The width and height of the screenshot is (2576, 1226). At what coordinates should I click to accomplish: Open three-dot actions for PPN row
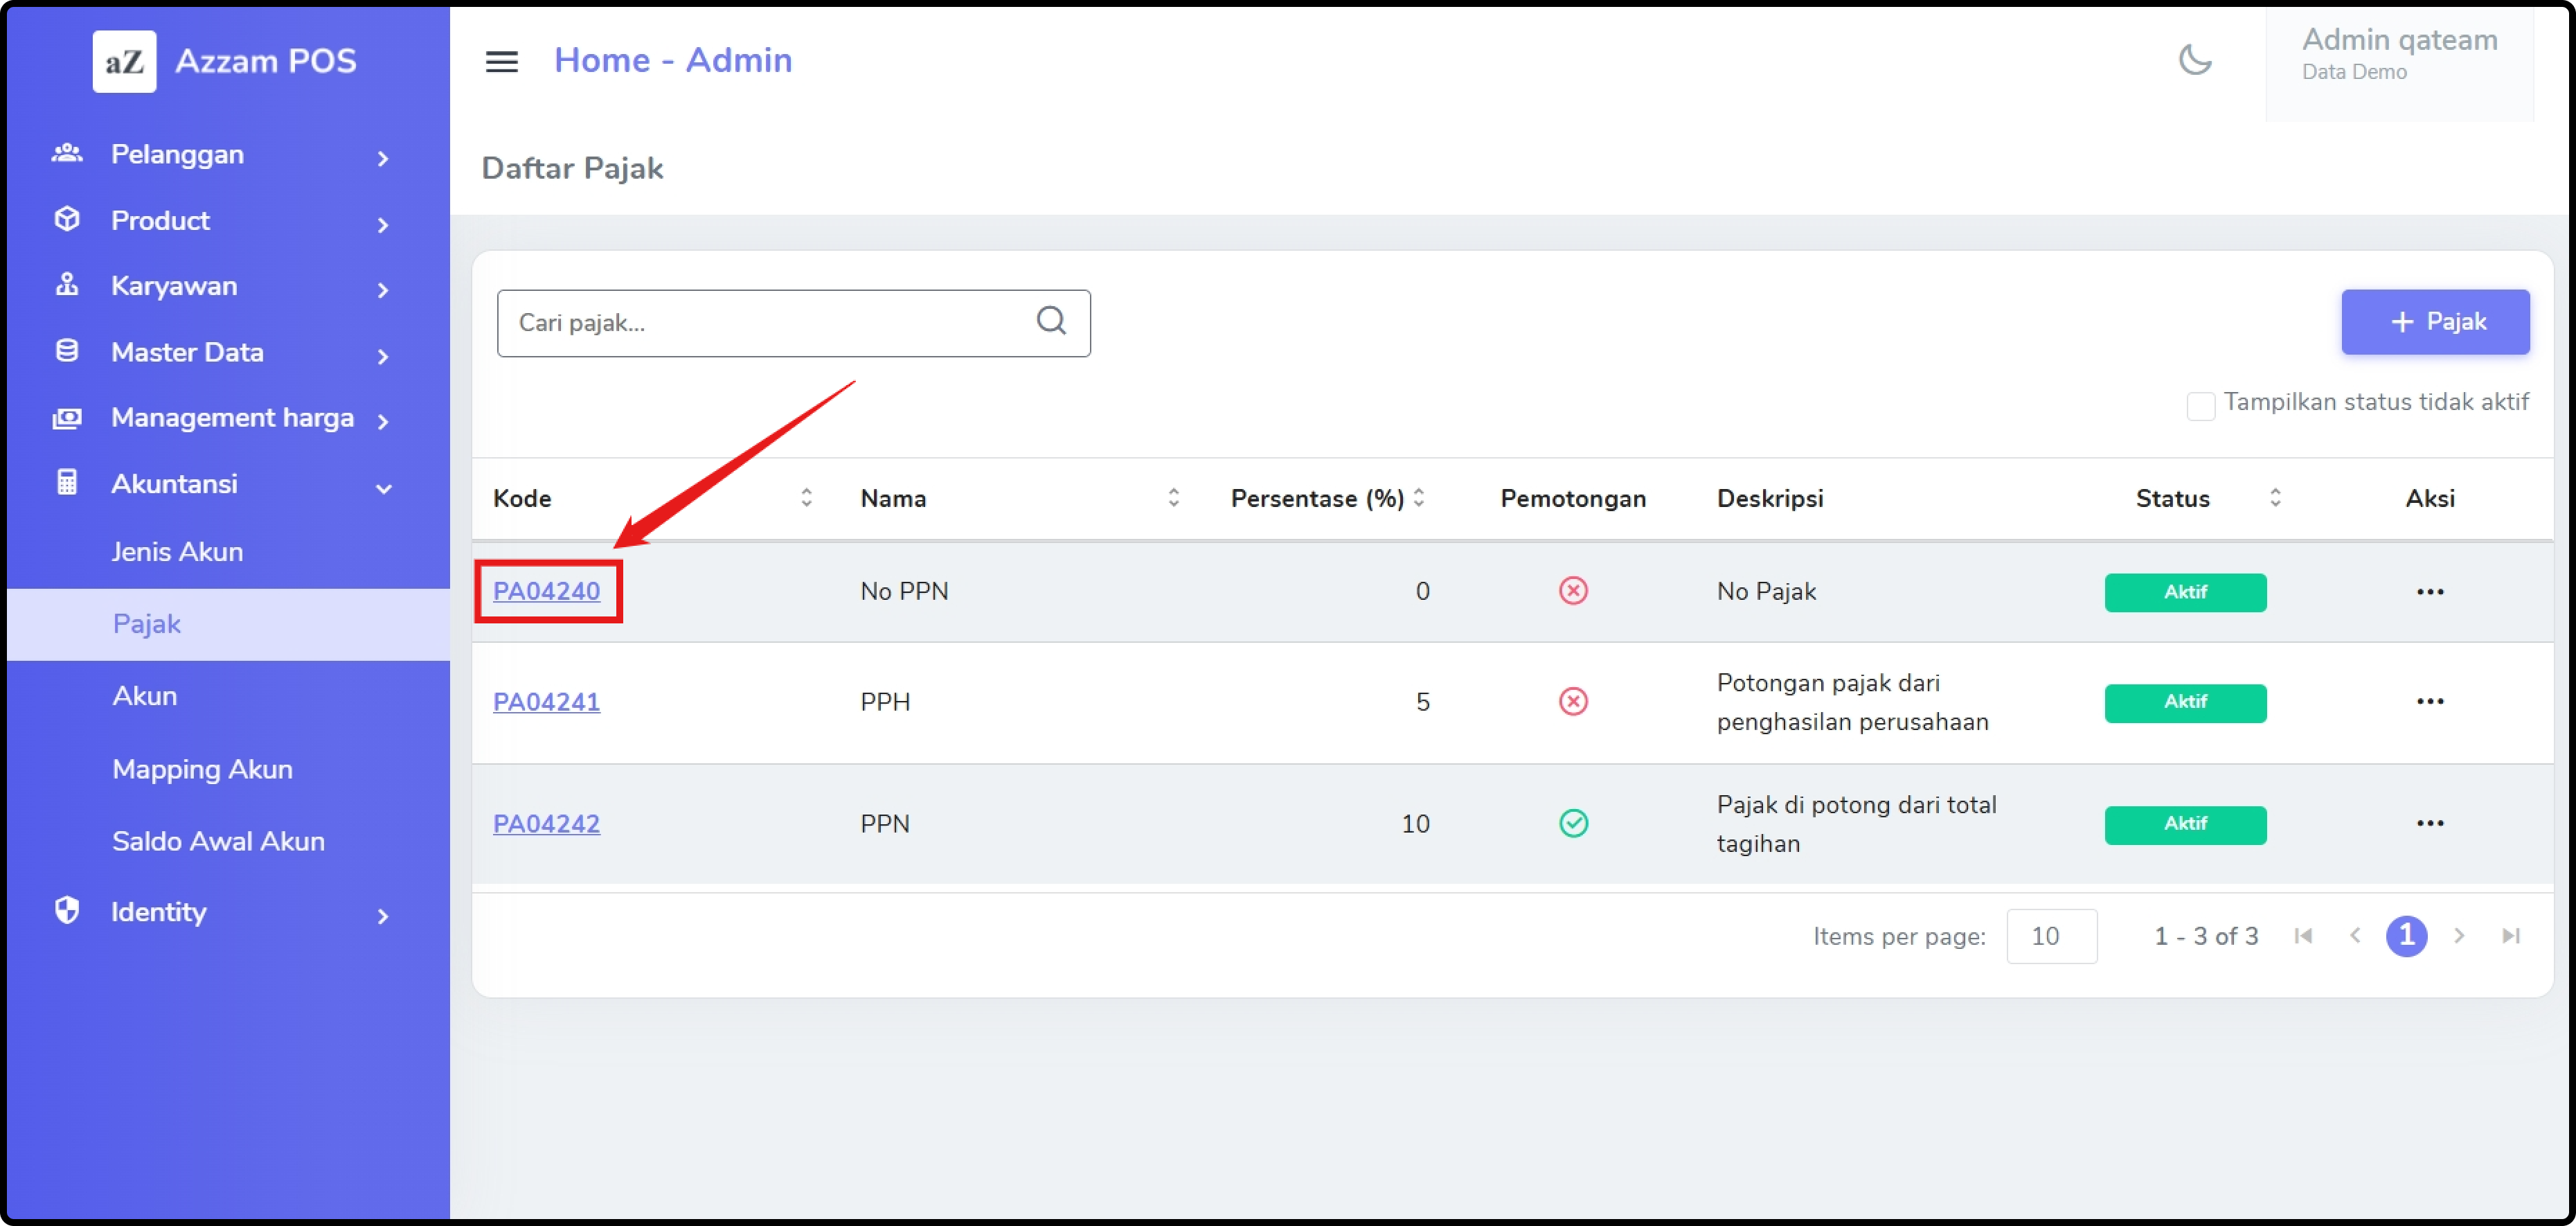[2429, 823]
